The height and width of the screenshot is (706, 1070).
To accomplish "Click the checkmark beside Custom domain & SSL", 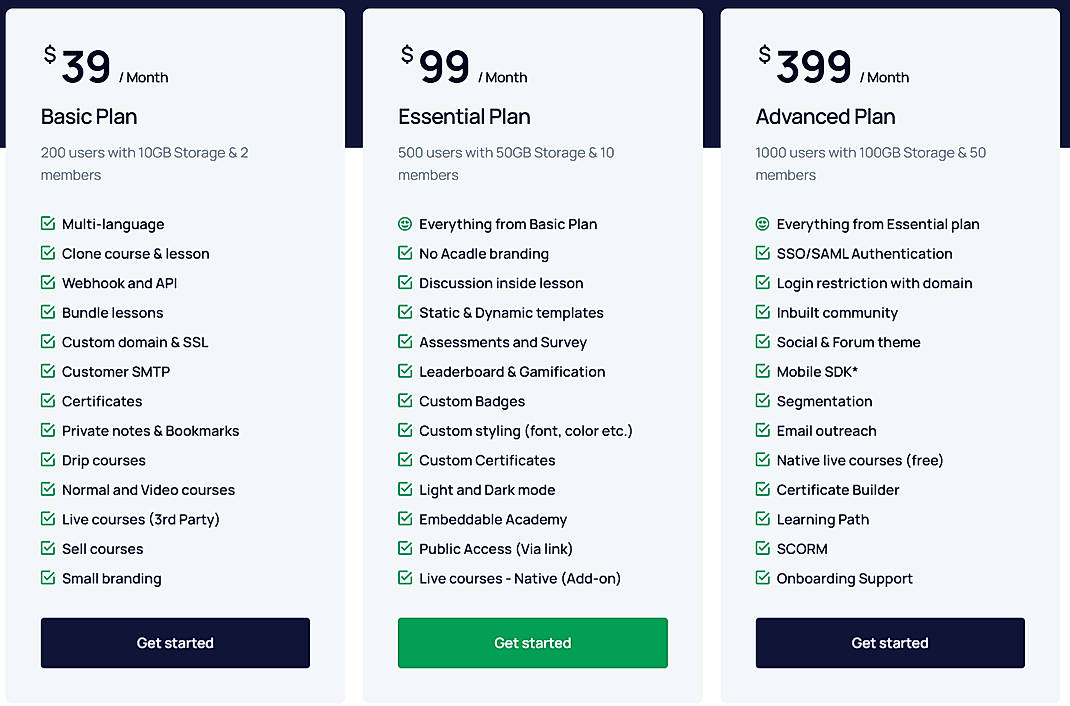I will point(47,342).
